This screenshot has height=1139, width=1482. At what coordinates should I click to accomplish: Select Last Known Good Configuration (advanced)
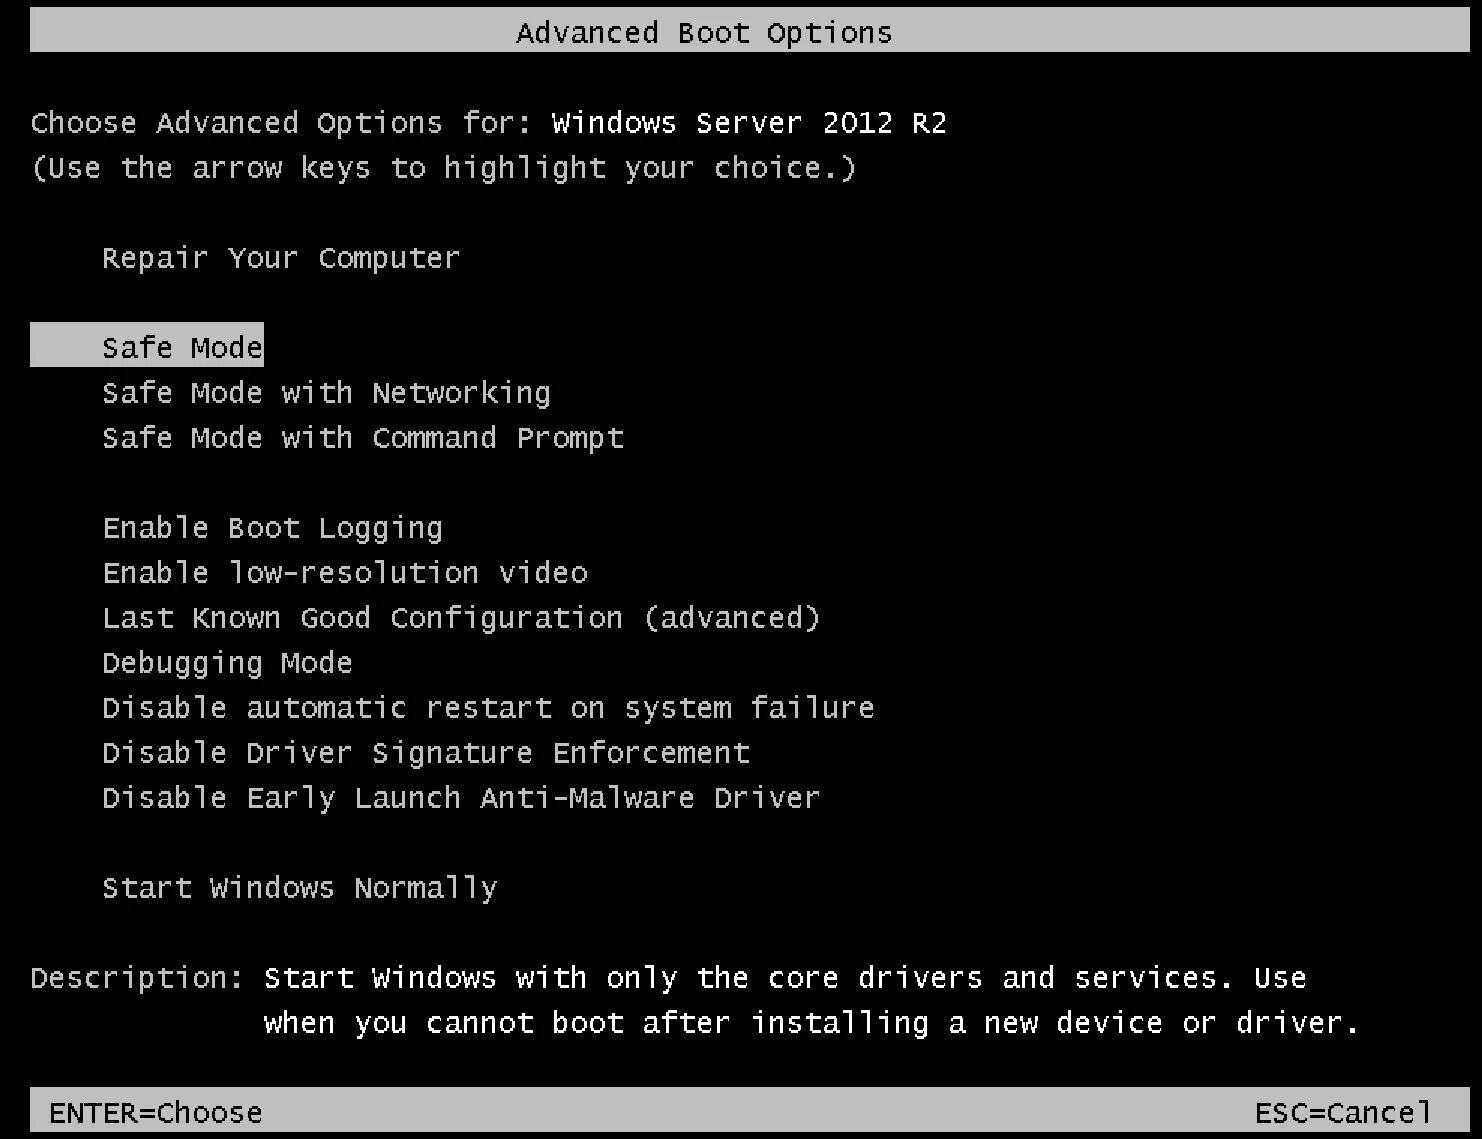461,618
